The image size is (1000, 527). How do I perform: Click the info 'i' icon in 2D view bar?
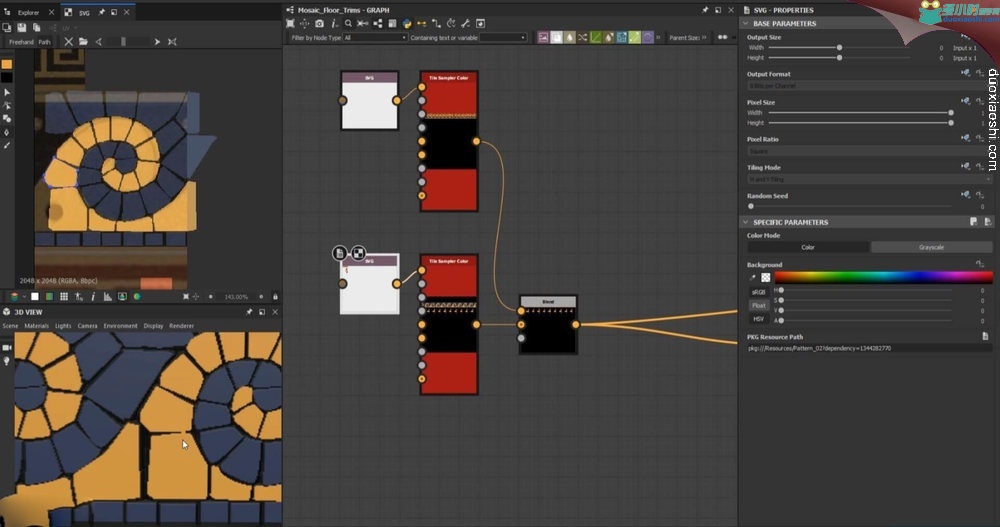[93, 297]
